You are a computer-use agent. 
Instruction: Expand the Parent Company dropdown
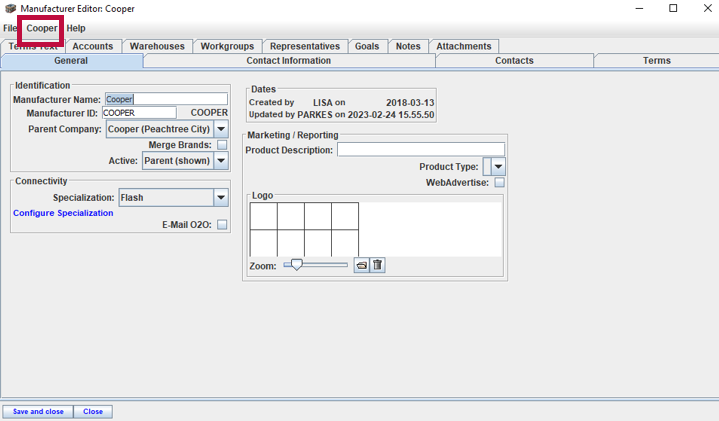221,129
